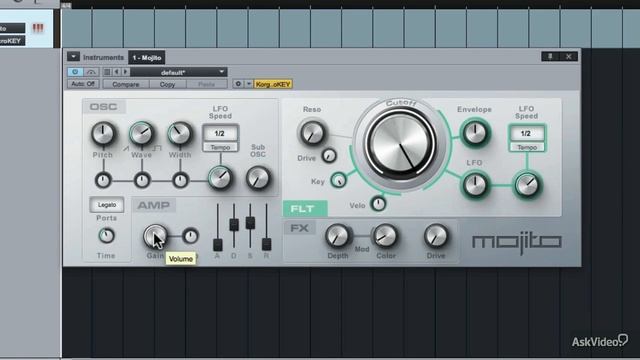Click the filter Key tracking knob
Screen dimensions: 640x360
pos(338,180)
